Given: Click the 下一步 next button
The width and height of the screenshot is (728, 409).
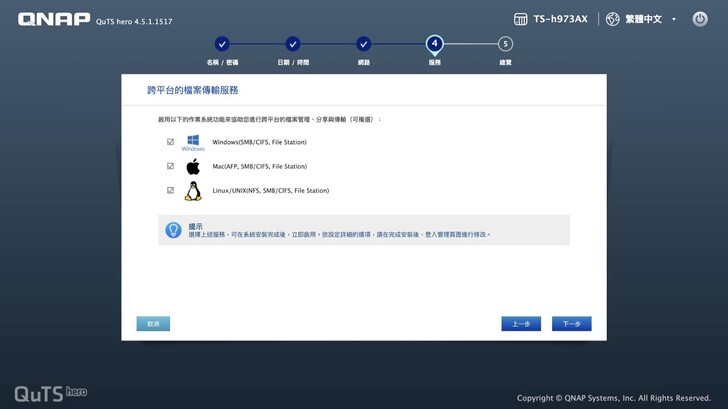Looking at the screenshot, I should click(x=571, y=324).
